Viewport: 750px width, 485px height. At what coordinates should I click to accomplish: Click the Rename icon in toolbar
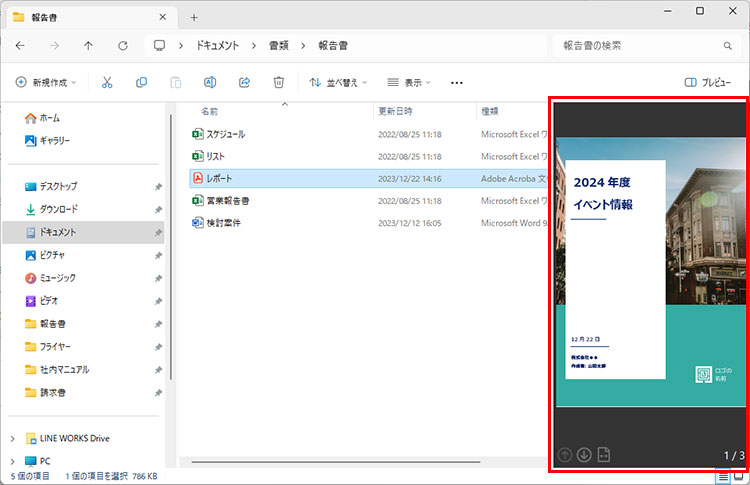coord(210,82)
